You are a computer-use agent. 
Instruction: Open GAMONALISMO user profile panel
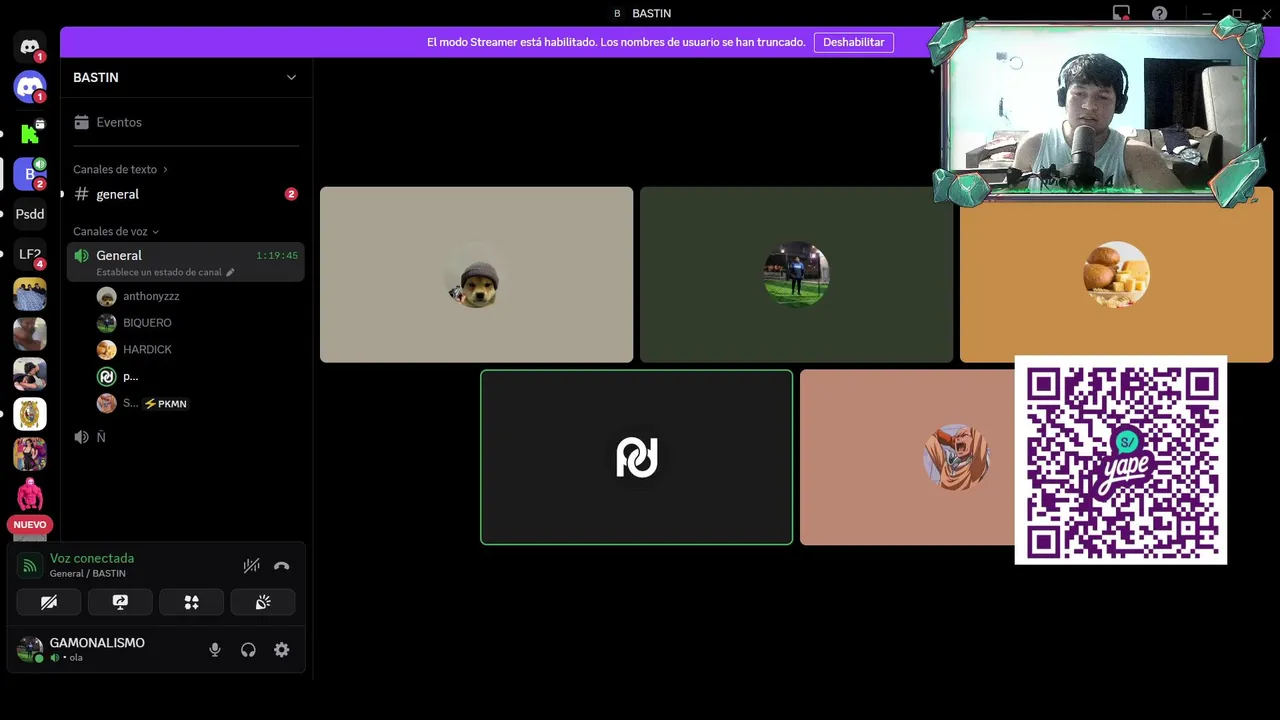(97, 649)
